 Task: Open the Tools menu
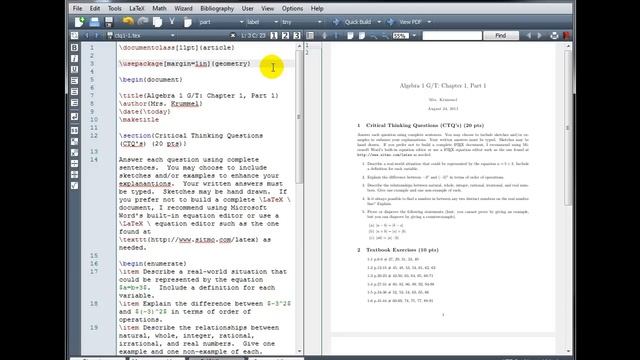point(114,9)
